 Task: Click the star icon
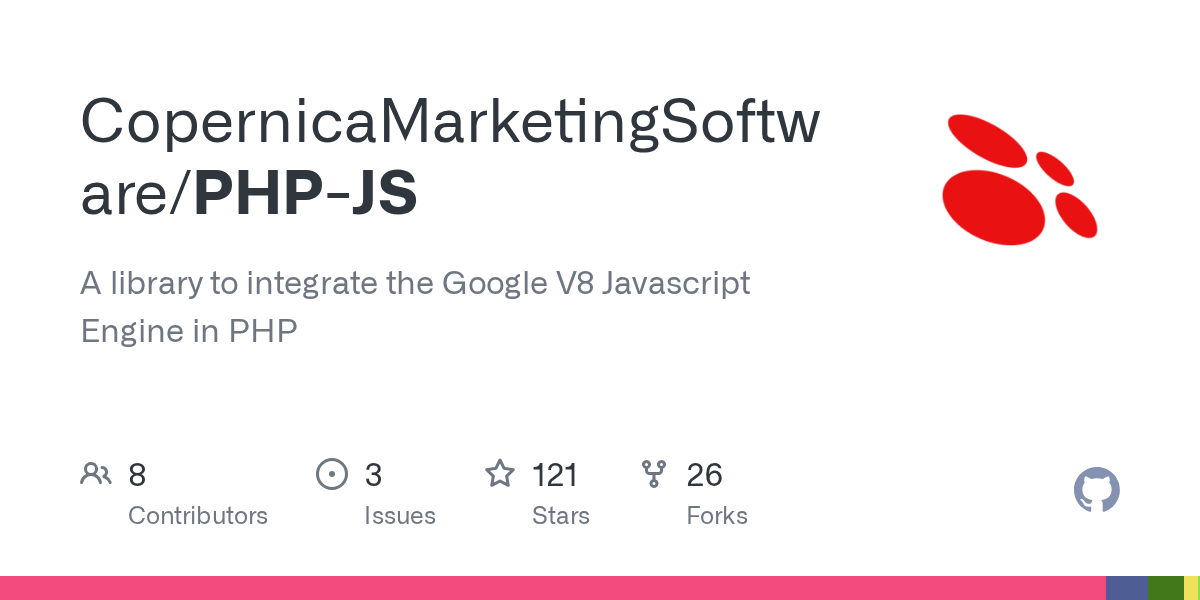500,474
